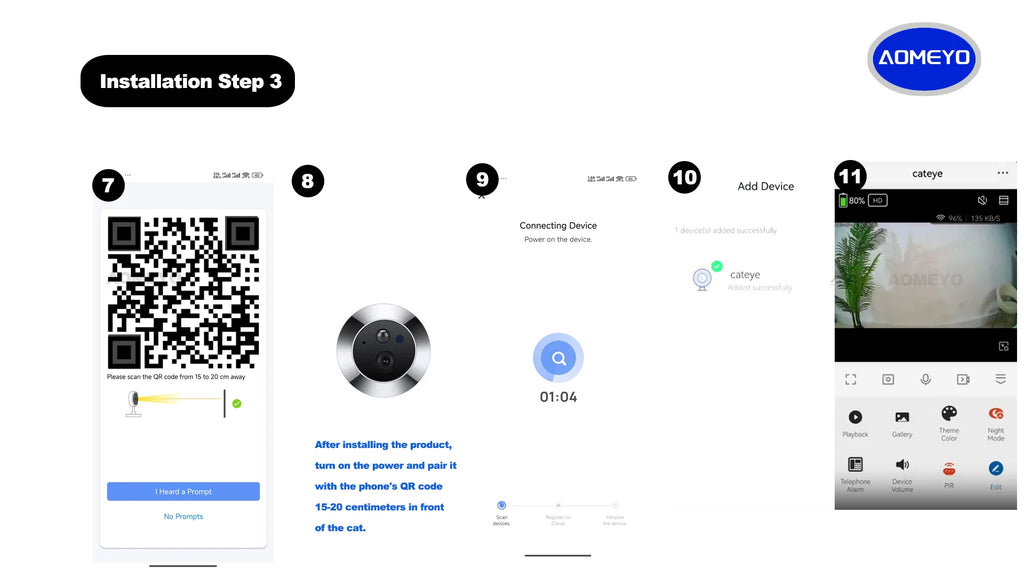1024x576 pixels.
Task: Tap the microphone talk icon
Action: (x=925, y=379)
